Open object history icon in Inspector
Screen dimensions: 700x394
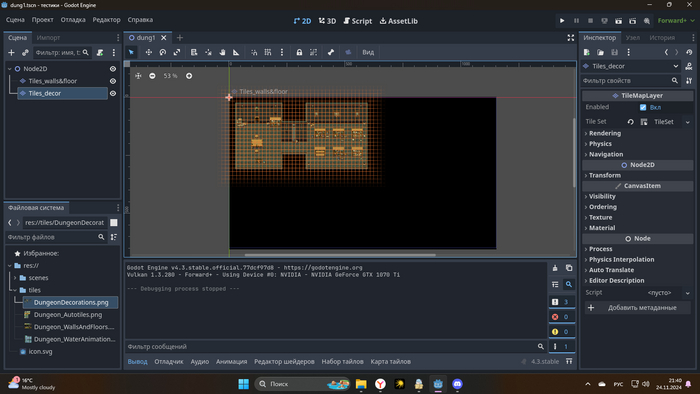689,52
